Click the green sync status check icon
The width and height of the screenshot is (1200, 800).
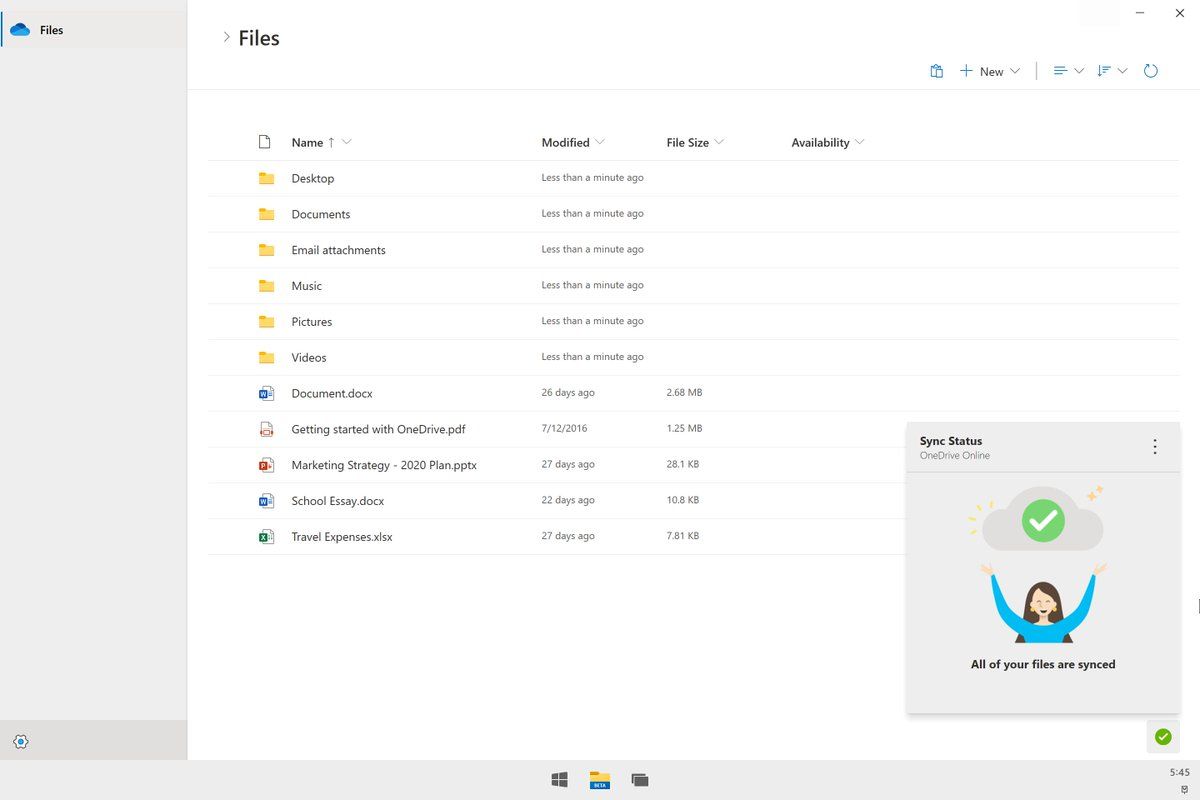coord(1162,737)
